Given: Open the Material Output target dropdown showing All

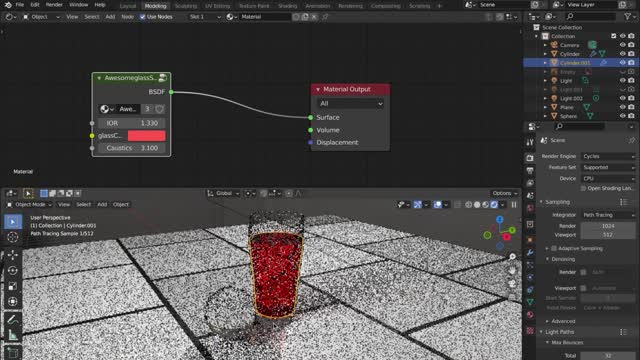Looking at the screenshot, I should click(x=351, y=104).
